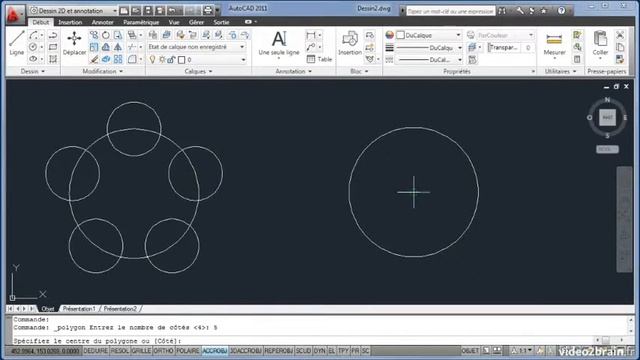Choose the circle tool in Dessin panel
Viewport: 640px width, 360px height.
coord(33,47)
